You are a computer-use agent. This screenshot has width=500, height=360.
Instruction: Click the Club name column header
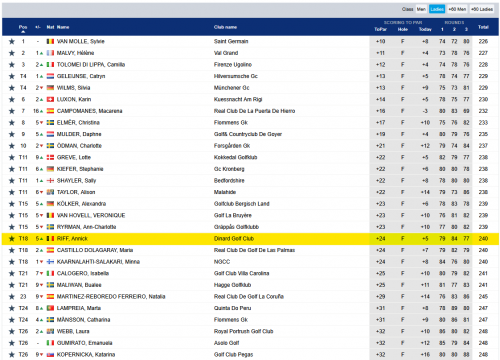pyautogui.click(x=225, y=27)
